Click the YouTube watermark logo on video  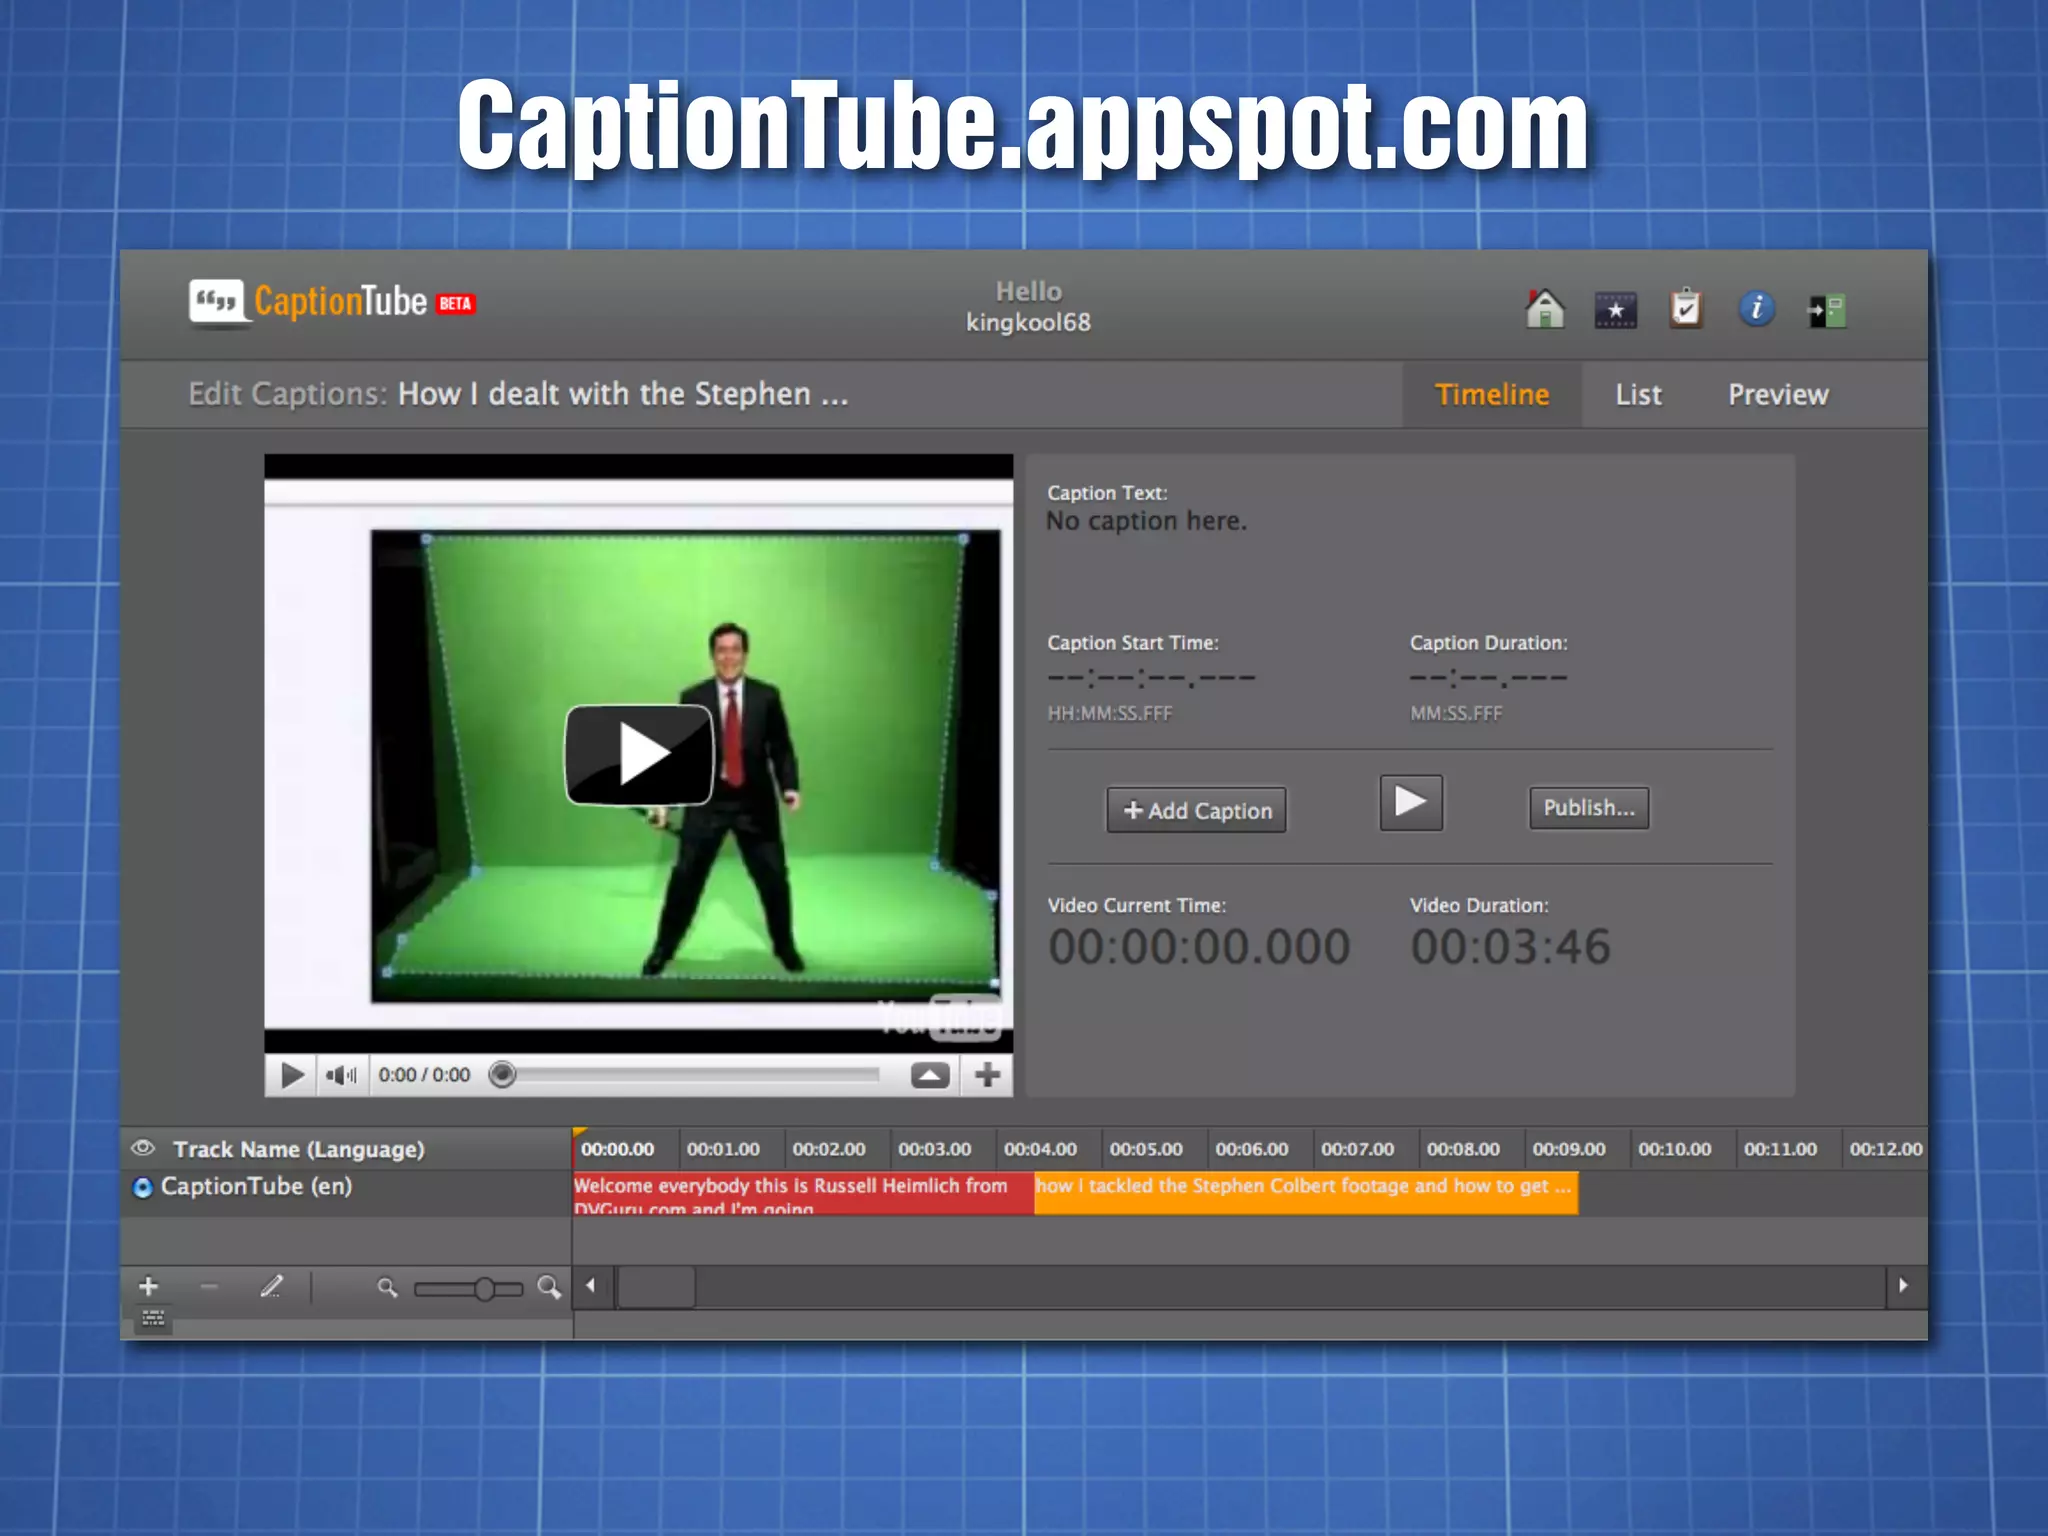(940, 1018)
